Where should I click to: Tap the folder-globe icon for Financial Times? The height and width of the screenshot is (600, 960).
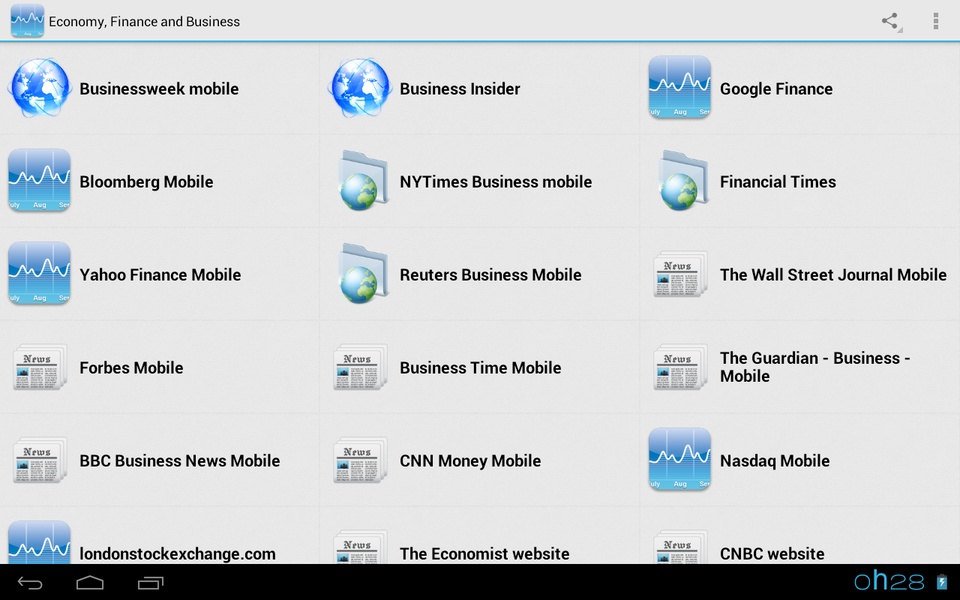point(683,180)
